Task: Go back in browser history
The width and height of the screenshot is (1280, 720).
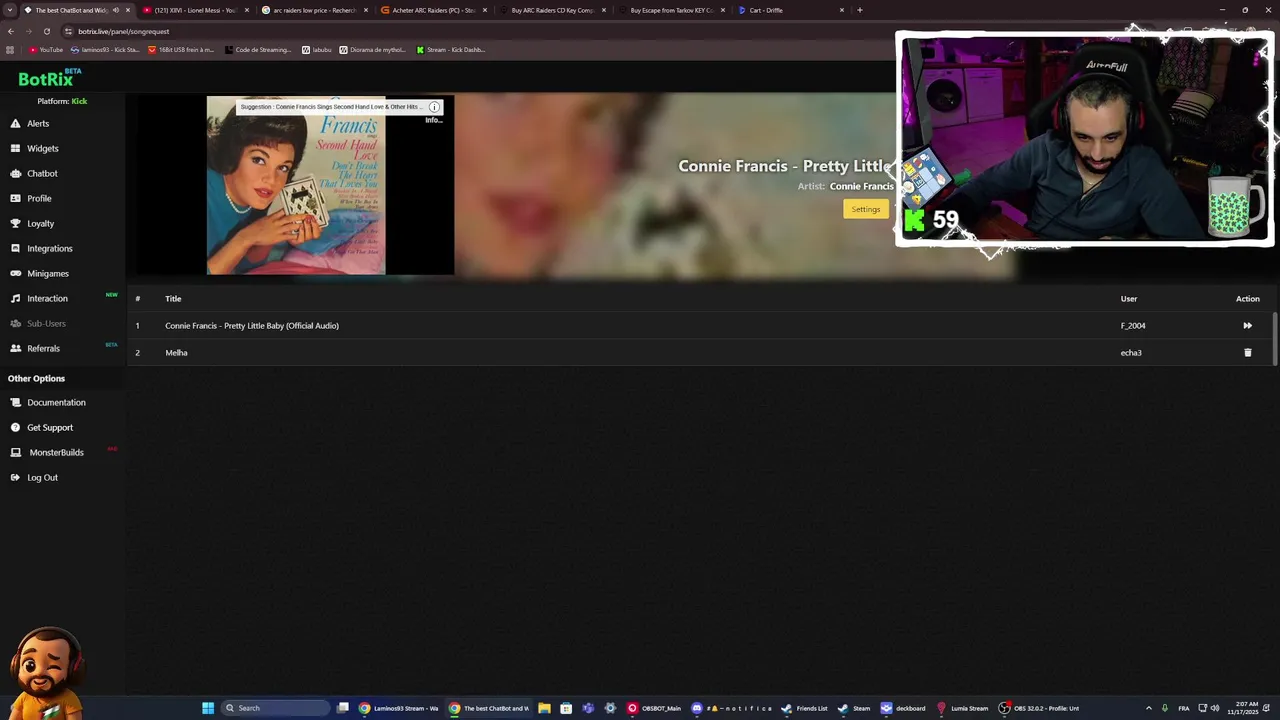Action: tap(10, 31)
